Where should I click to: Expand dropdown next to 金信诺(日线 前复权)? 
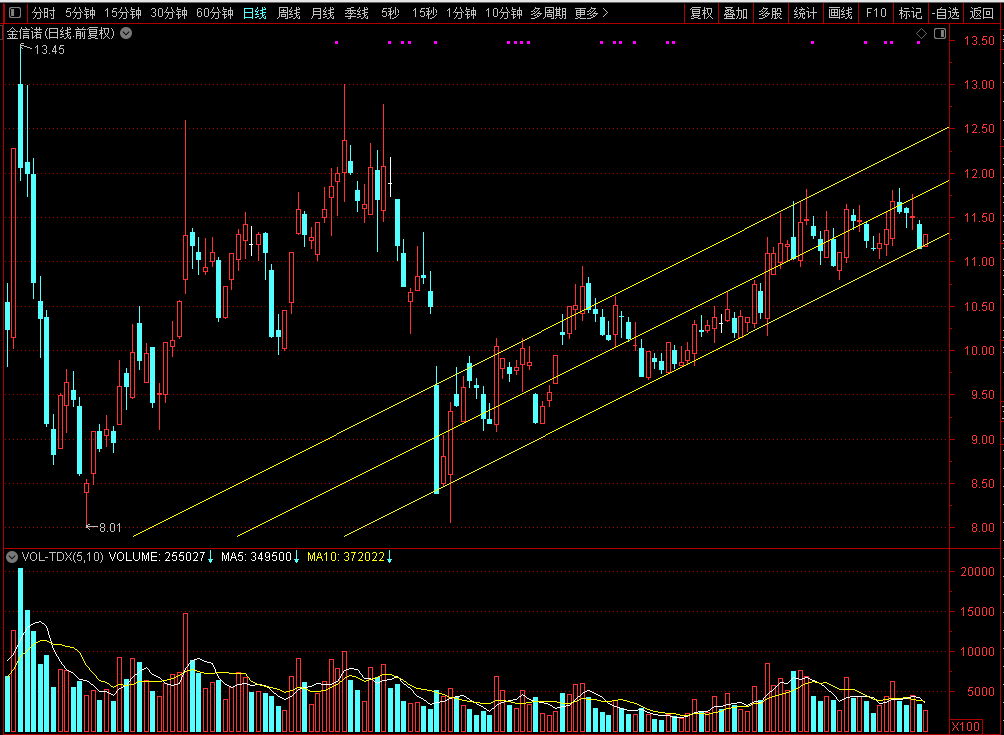[126, 33]
